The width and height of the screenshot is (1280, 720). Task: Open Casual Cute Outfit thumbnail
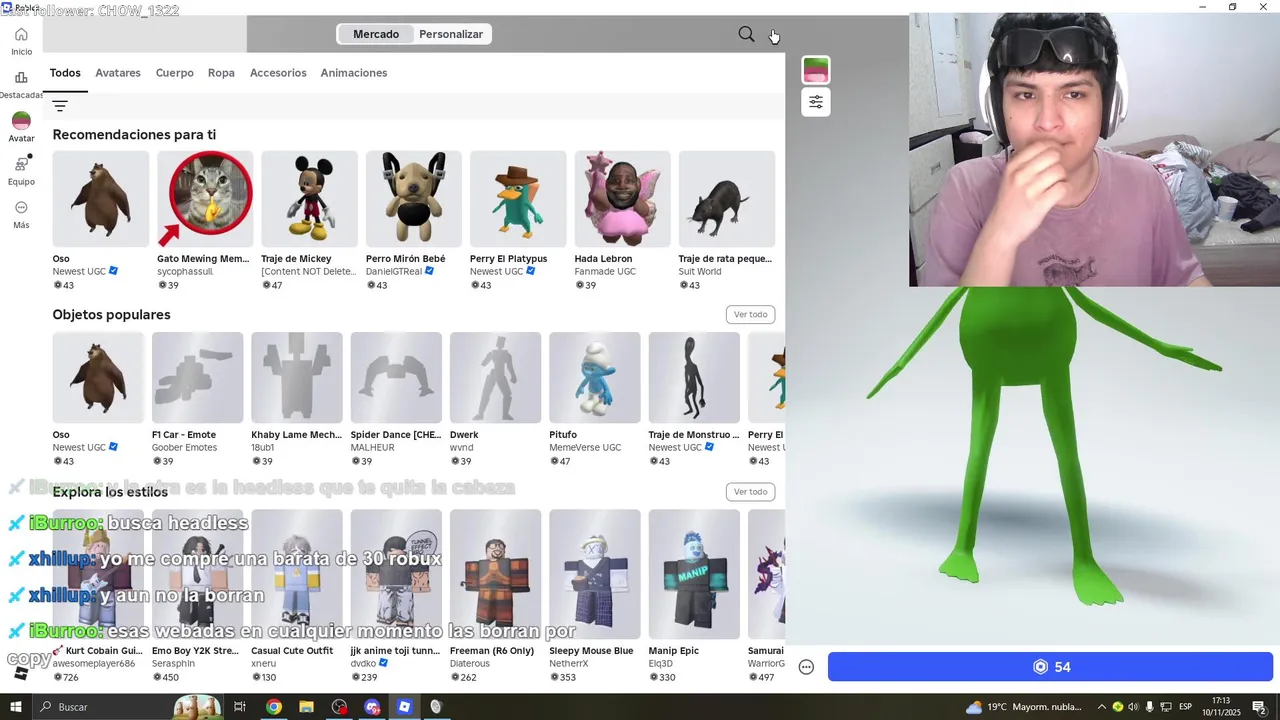click(x=297, y=574)
